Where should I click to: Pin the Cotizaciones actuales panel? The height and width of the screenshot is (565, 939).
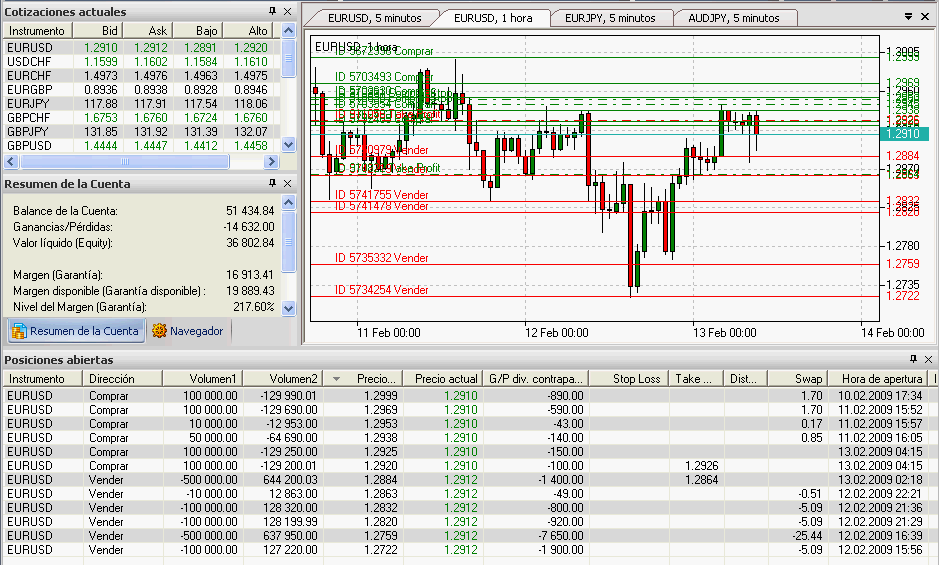272,11
